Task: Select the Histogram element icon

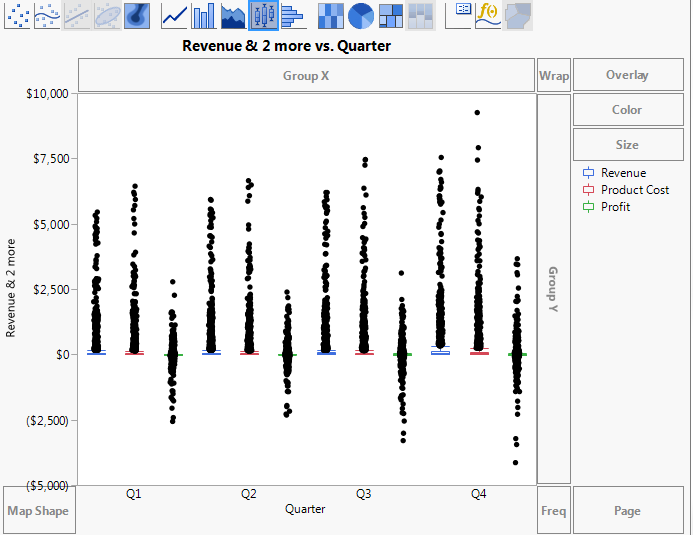Action: point(292,15)
